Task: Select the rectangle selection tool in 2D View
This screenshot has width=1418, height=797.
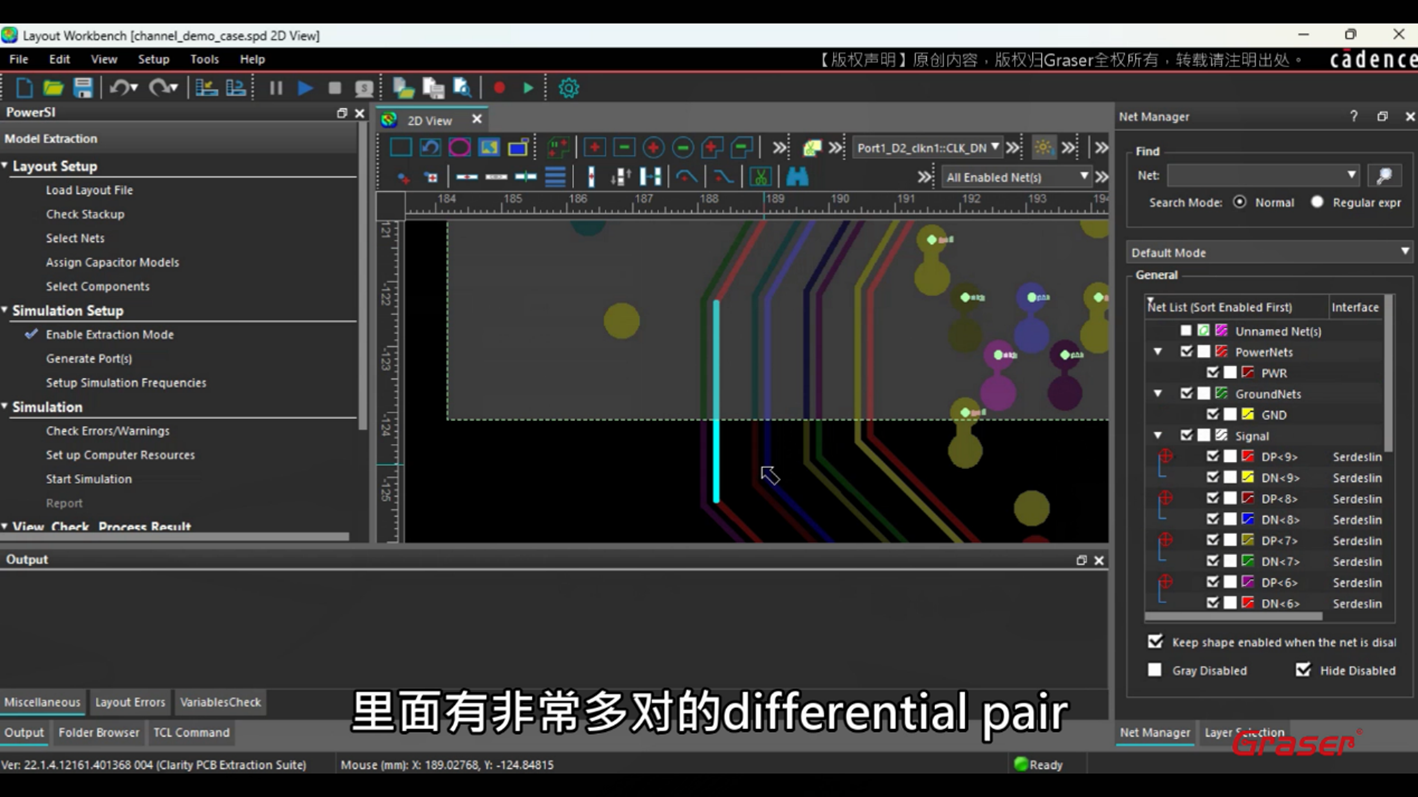Action: pos(400,147)
